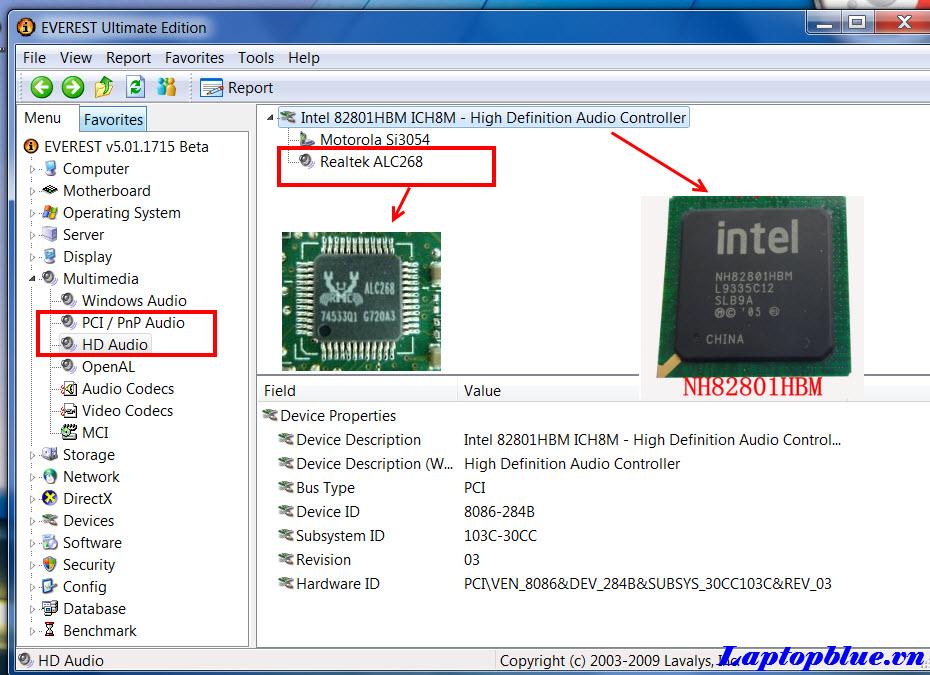Expand the Display tree node
This screenshot has width=930, height=675.
click(33, 257)
